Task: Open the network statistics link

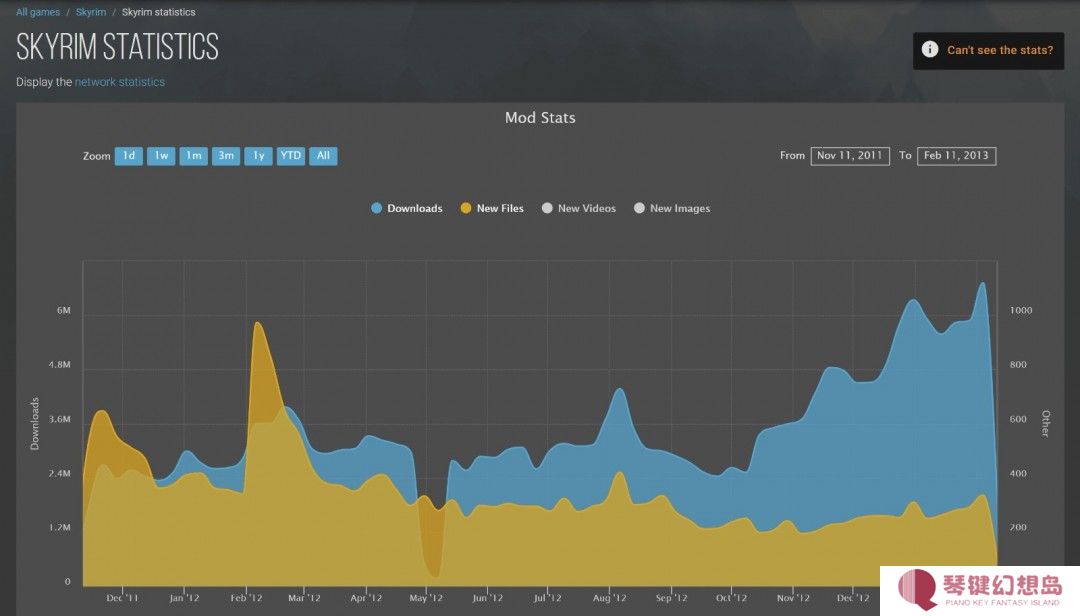Action: point(120,82)
